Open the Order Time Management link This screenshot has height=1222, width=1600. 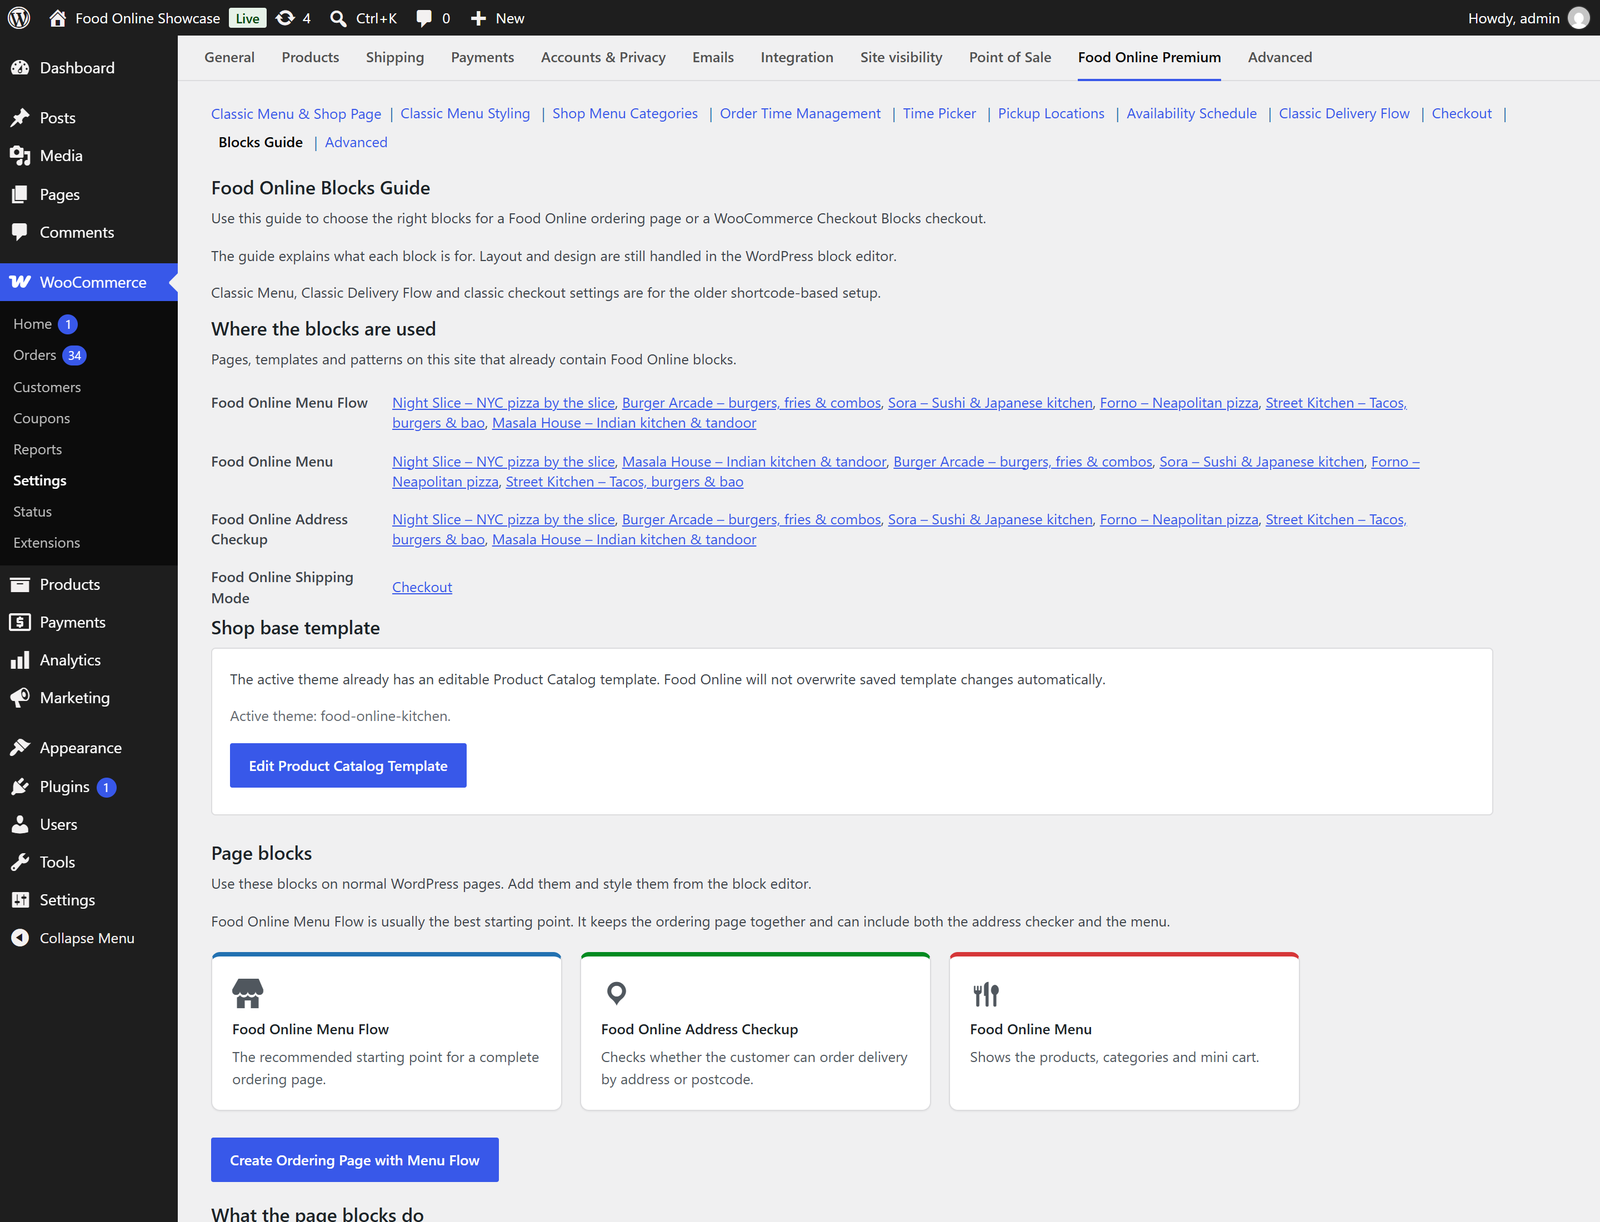800,114
